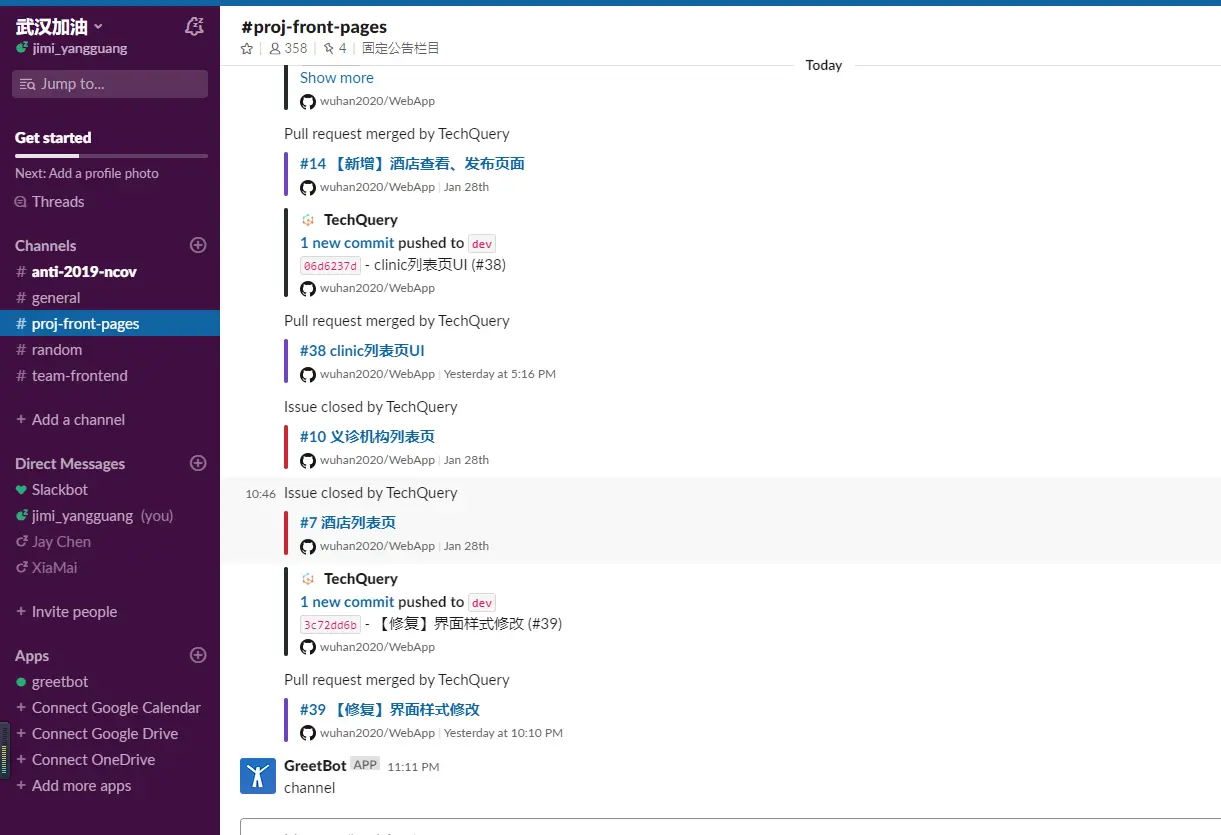Viewport: 1221px width, 835px height.
Task: Expand message with Show more
Action: point(336,77)
